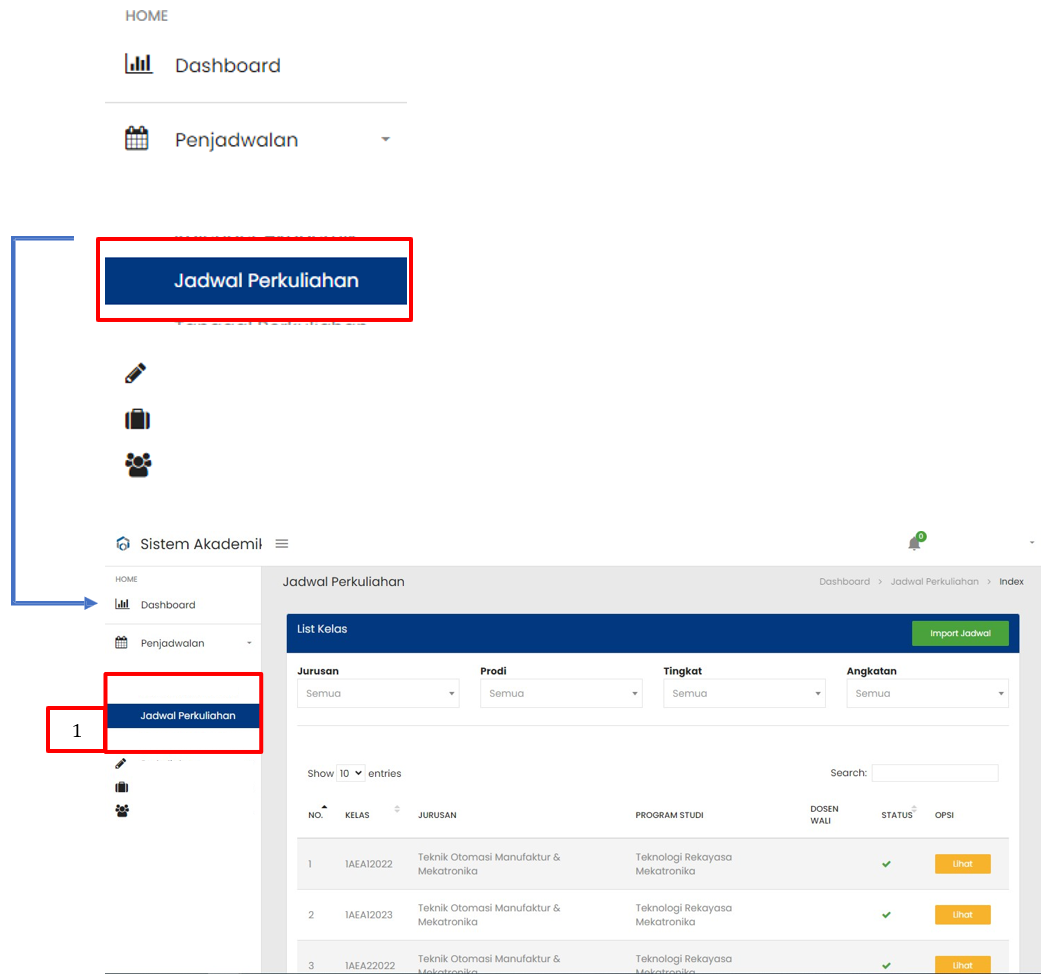
Task: Click the pencil icon in enlarged sidebar
Action: coord(135,373)
